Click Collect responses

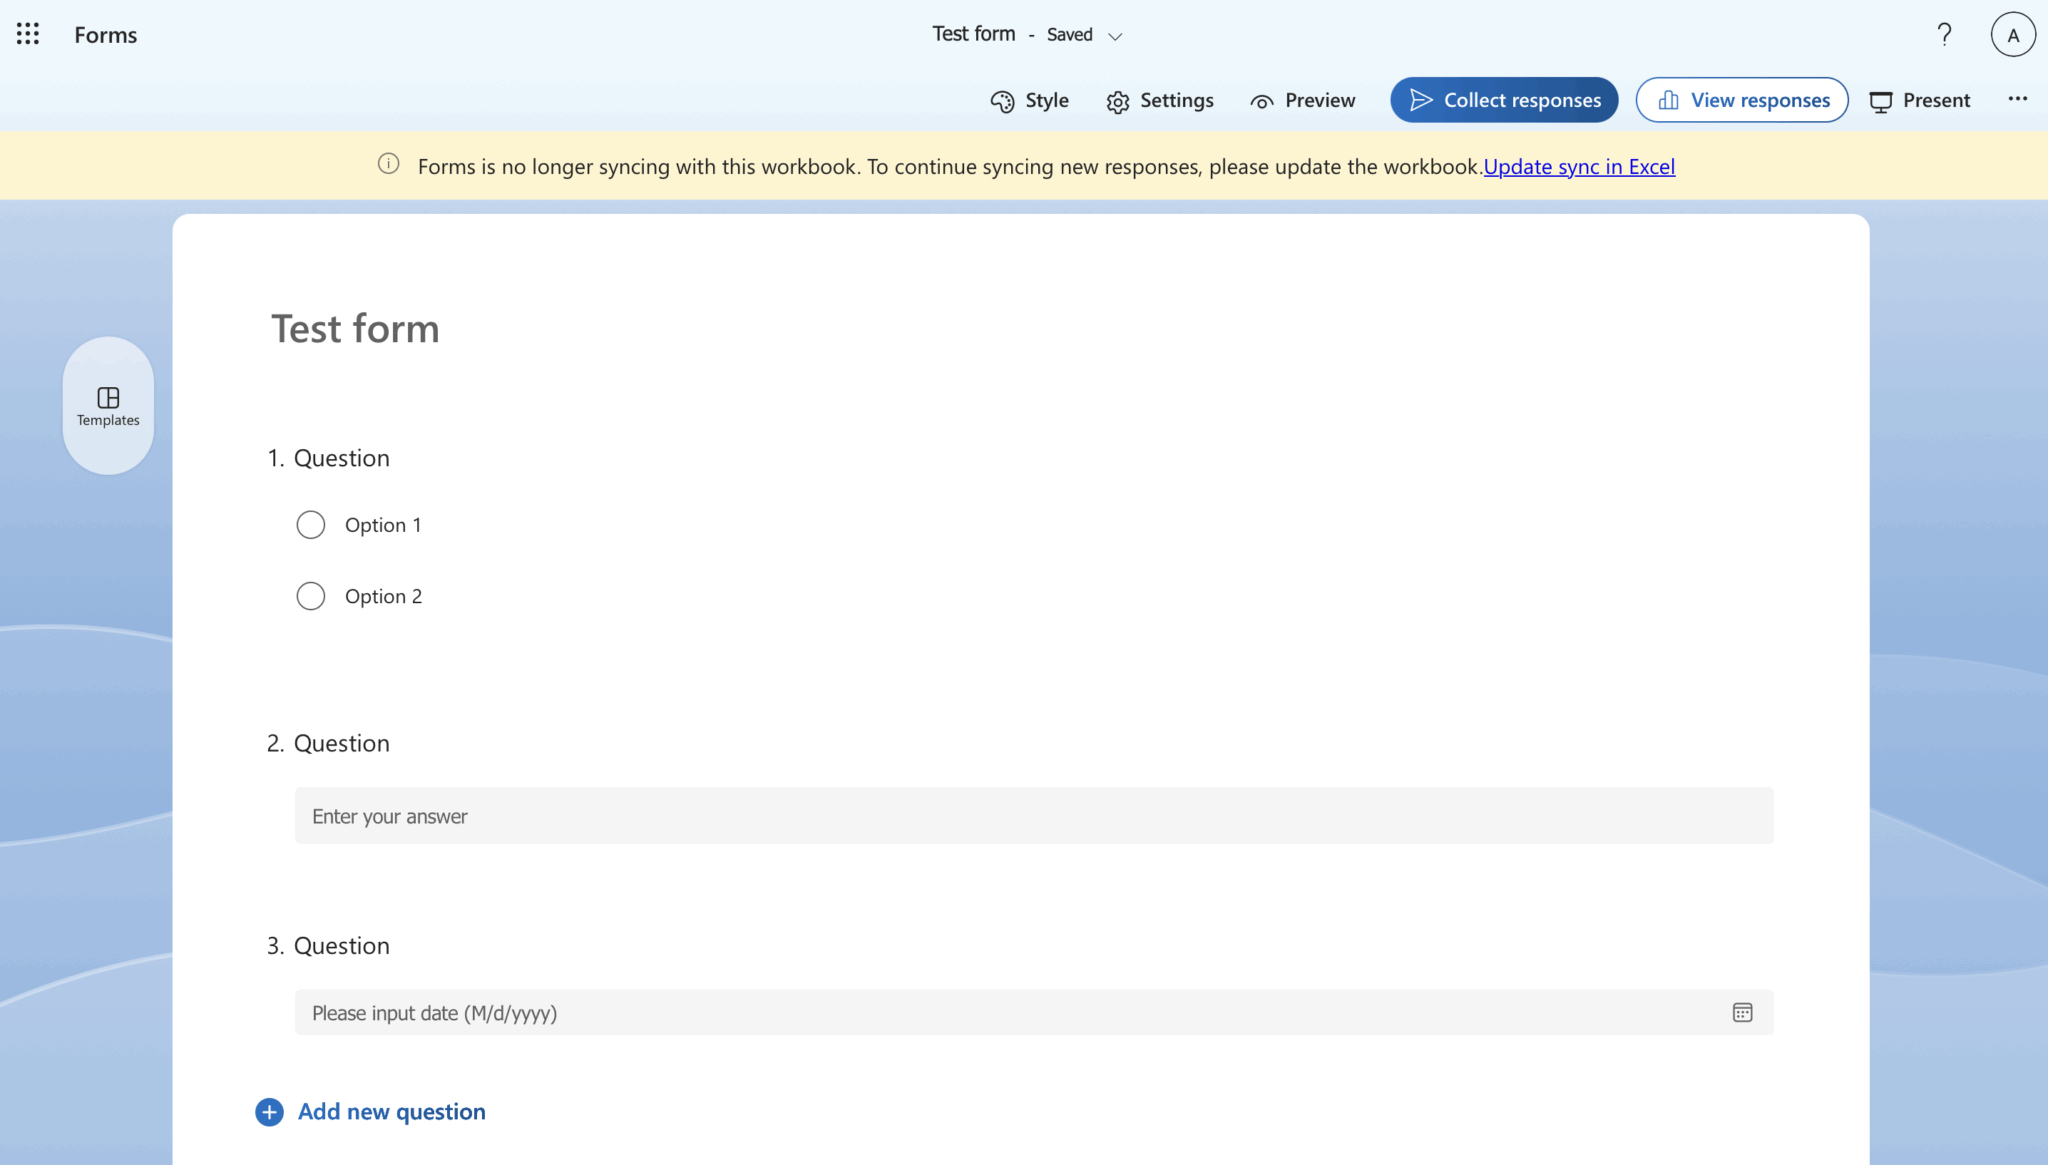point(1503,100)
